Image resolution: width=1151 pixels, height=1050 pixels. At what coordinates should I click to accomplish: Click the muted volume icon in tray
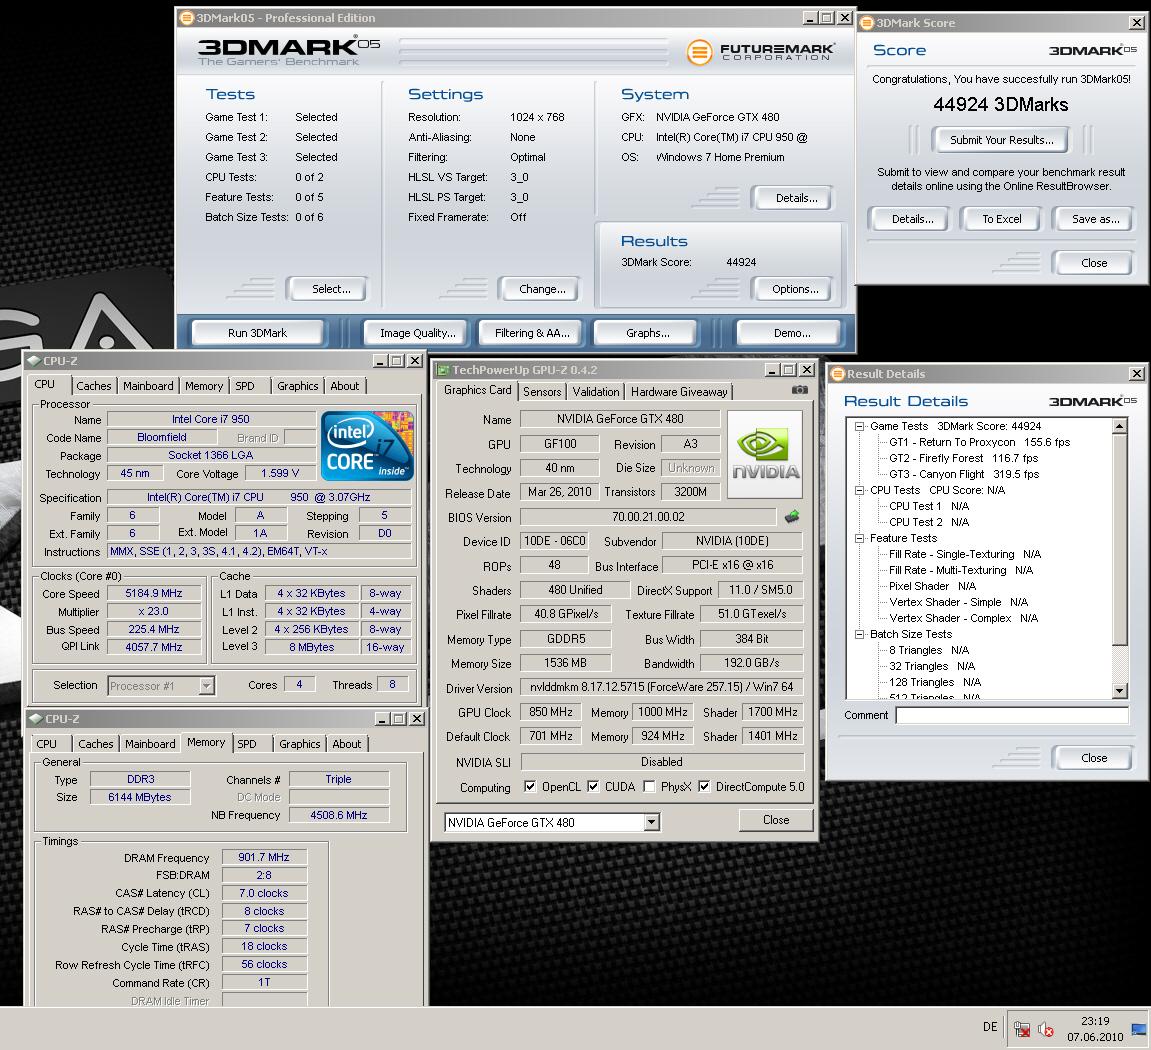pyautogui.click(x=1046, y=1029)
